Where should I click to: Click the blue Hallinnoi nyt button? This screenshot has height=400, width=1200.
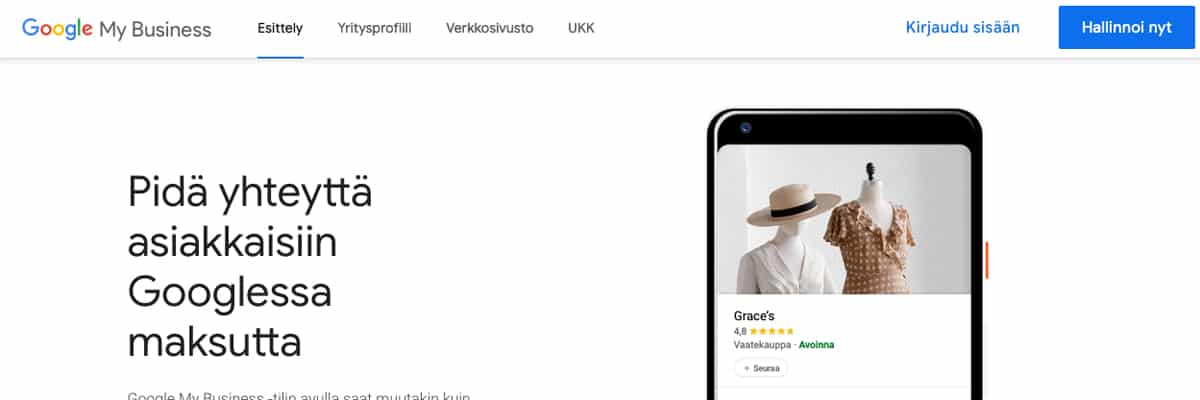(1126, 28)
